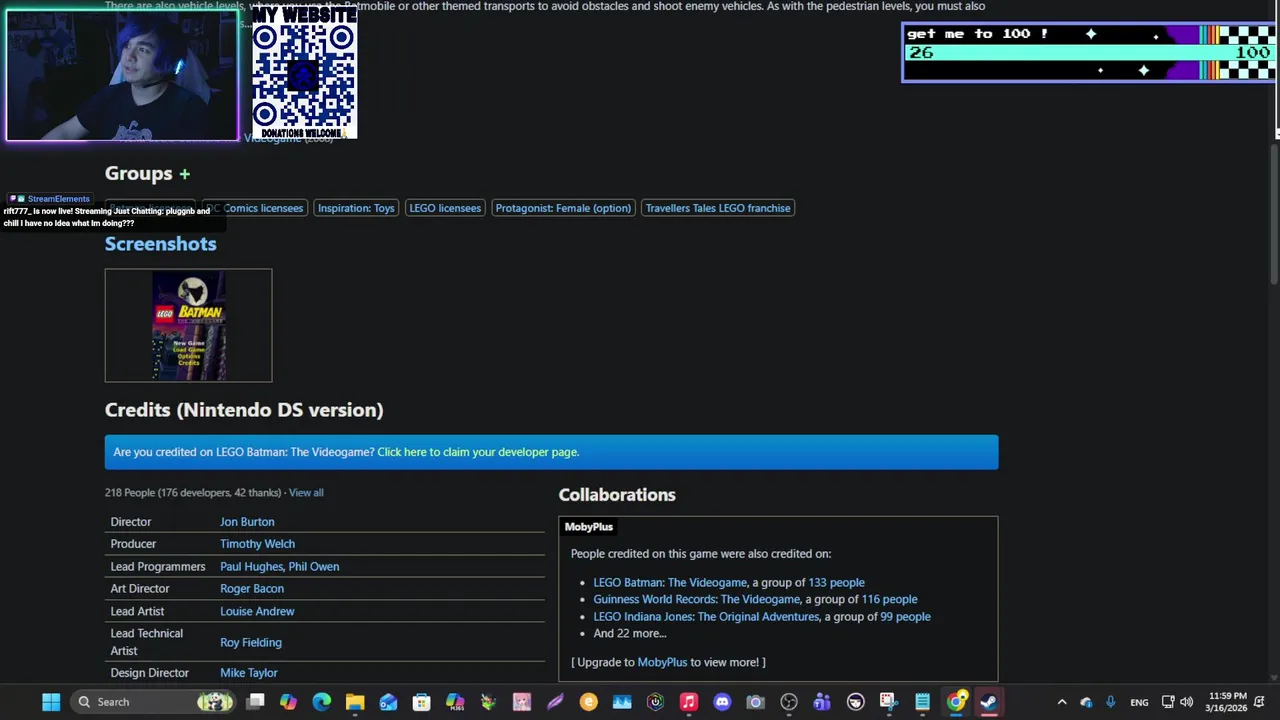Screen dimensions: 1280x720
Task: Open Apple Music from the taskbar
Action: [688, 702]
